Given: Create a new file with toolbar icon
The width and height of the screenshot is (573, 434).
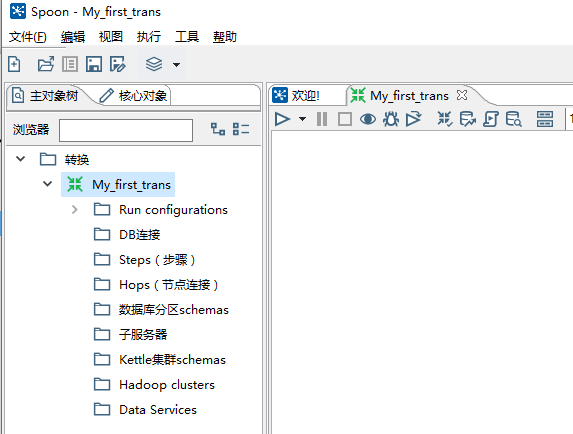Looking at the screenshot, I should (x=14, y=64).
